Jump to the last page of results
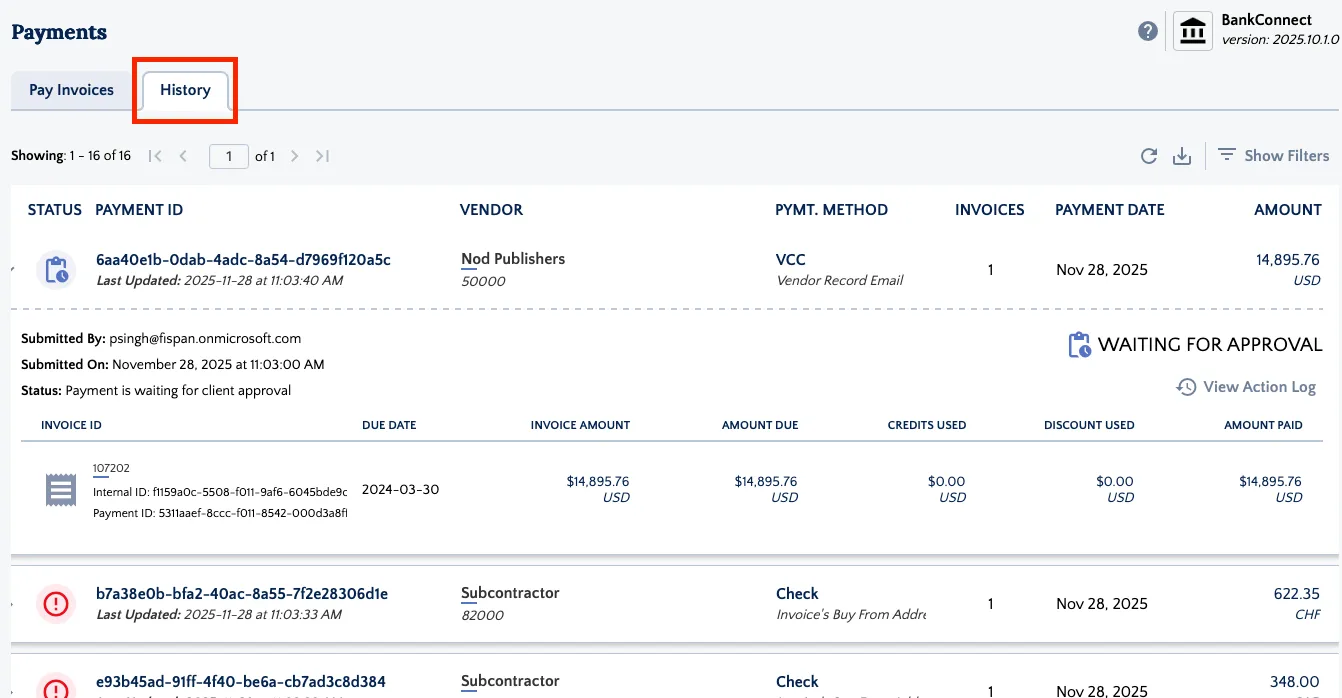 (x=322, y=156)
